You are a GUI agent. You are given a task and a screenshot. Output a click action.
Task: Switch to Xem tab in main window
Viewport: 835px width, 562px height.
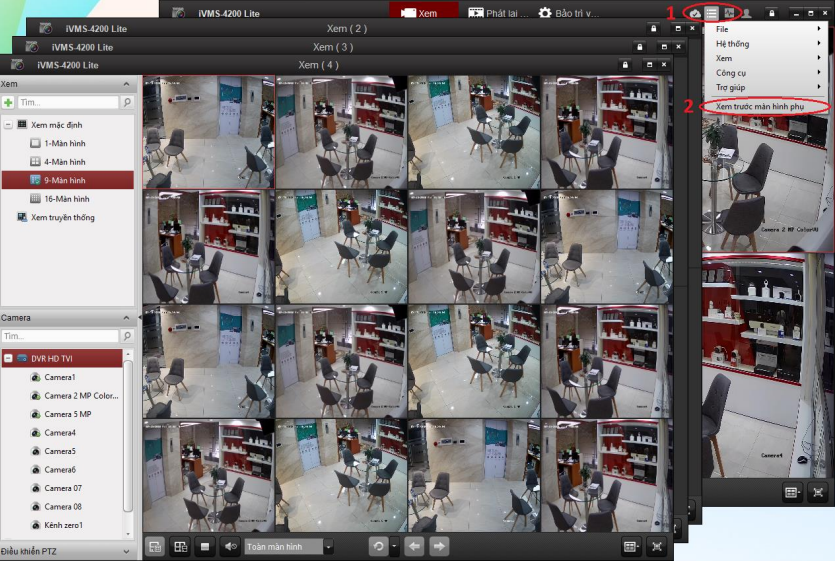424,13
